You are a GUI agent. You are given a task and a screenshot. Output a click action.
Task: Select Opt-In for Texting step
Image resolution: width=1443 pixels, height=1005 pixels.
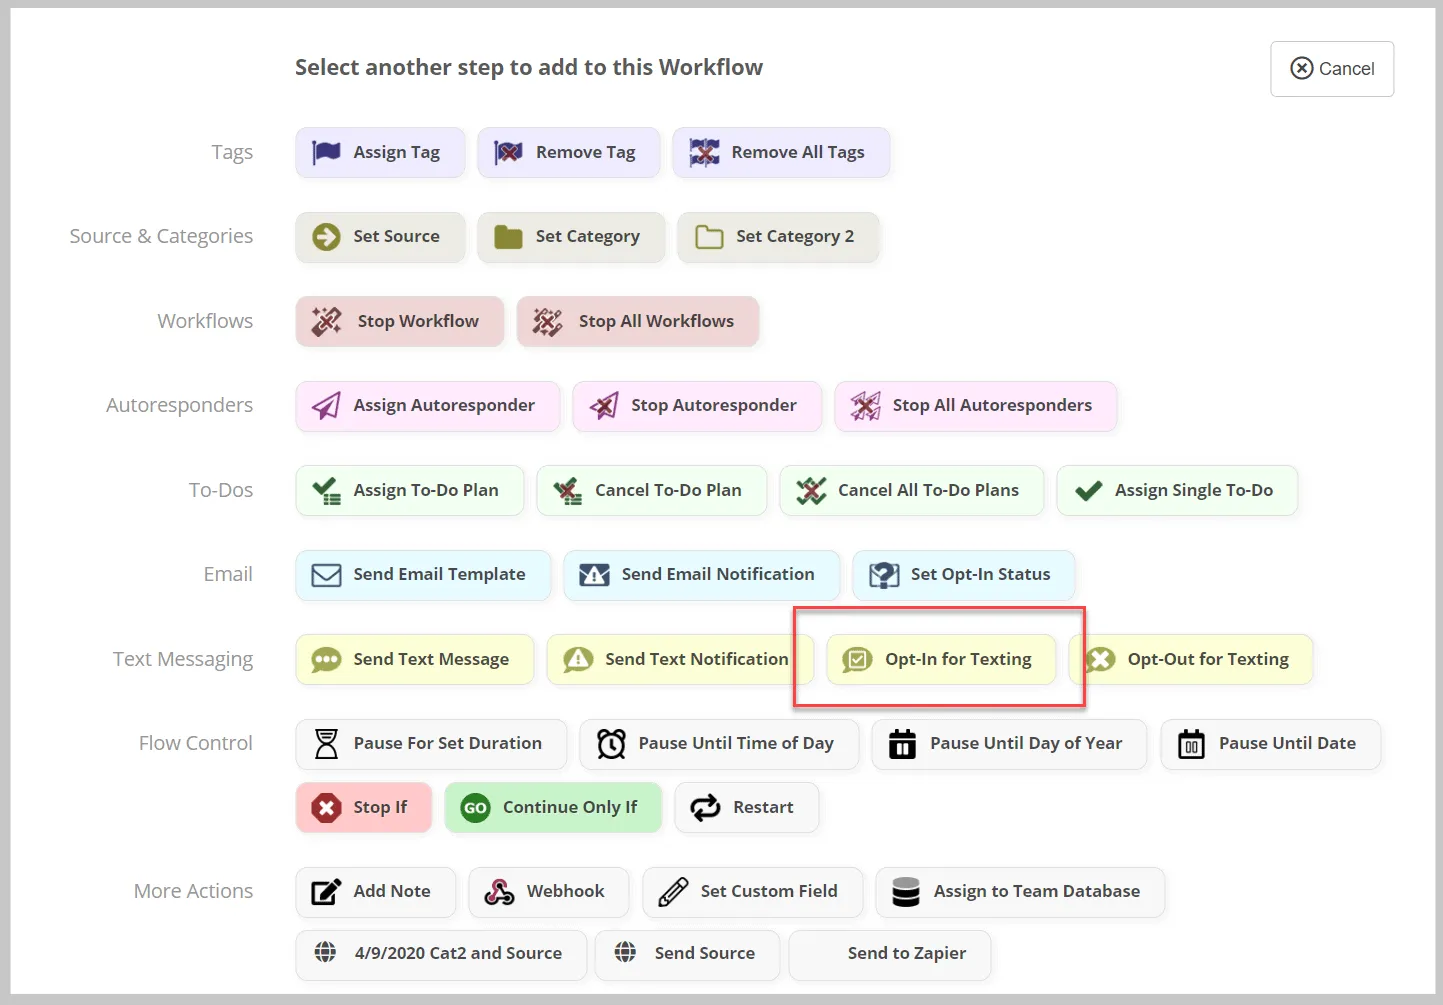(941, 660)
